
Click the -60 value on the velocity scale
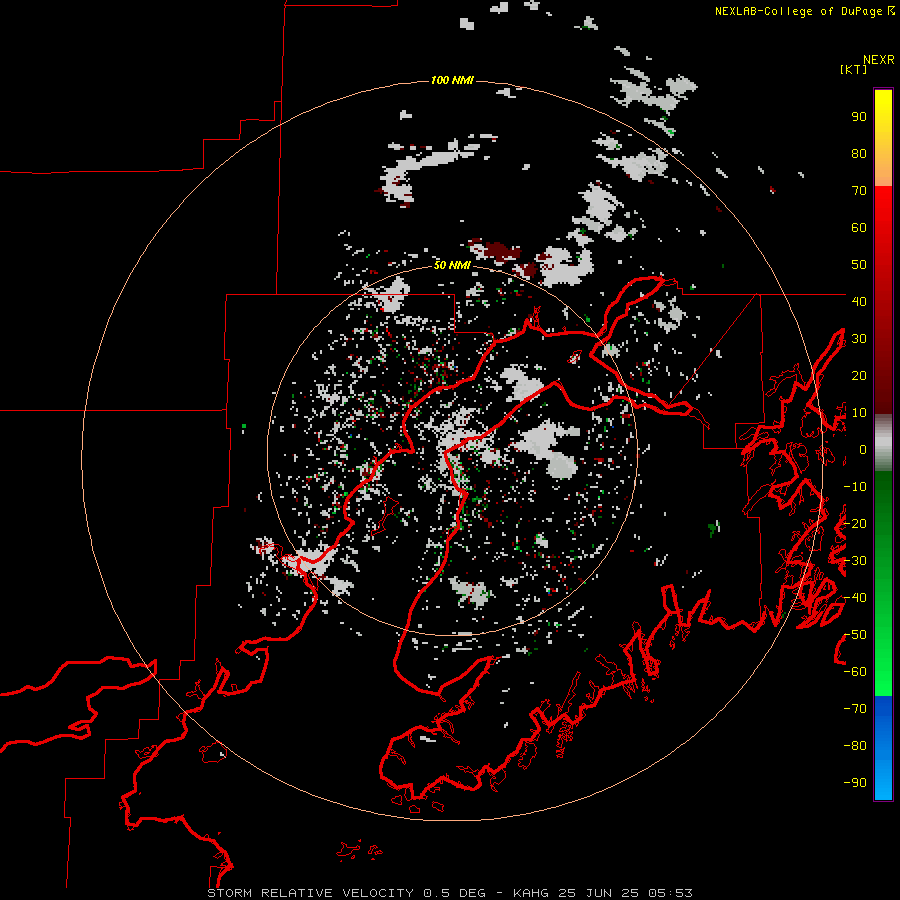pyautogui.click(x=855, y=672)
